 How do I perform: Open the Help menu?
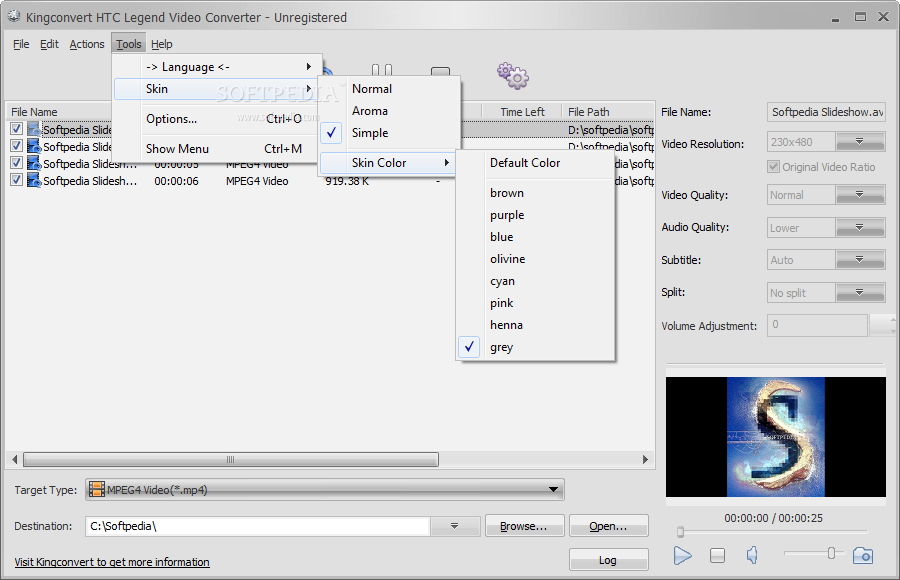click(162, 44)
